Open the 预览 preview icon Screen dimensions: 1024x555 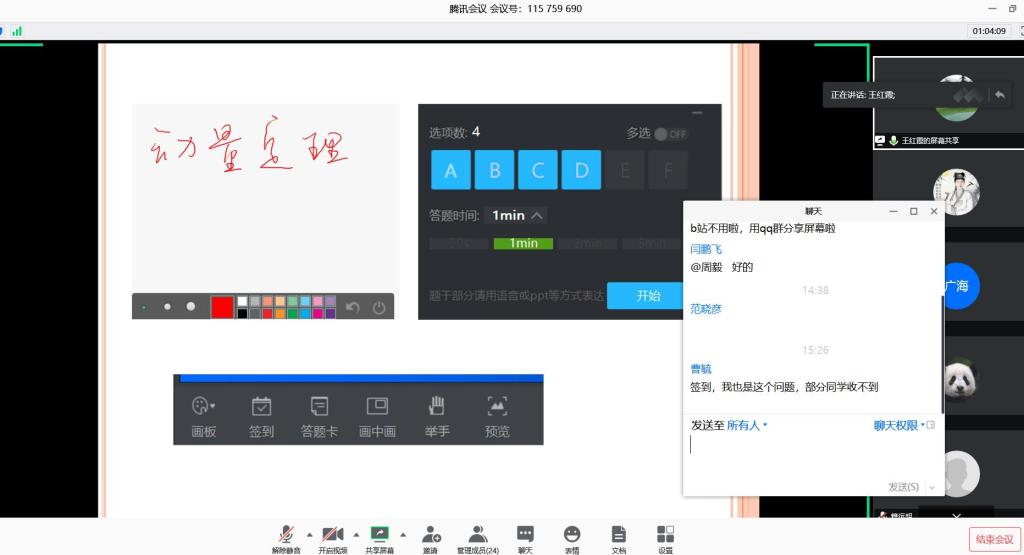pyautogui.click(x=497, y=407)
